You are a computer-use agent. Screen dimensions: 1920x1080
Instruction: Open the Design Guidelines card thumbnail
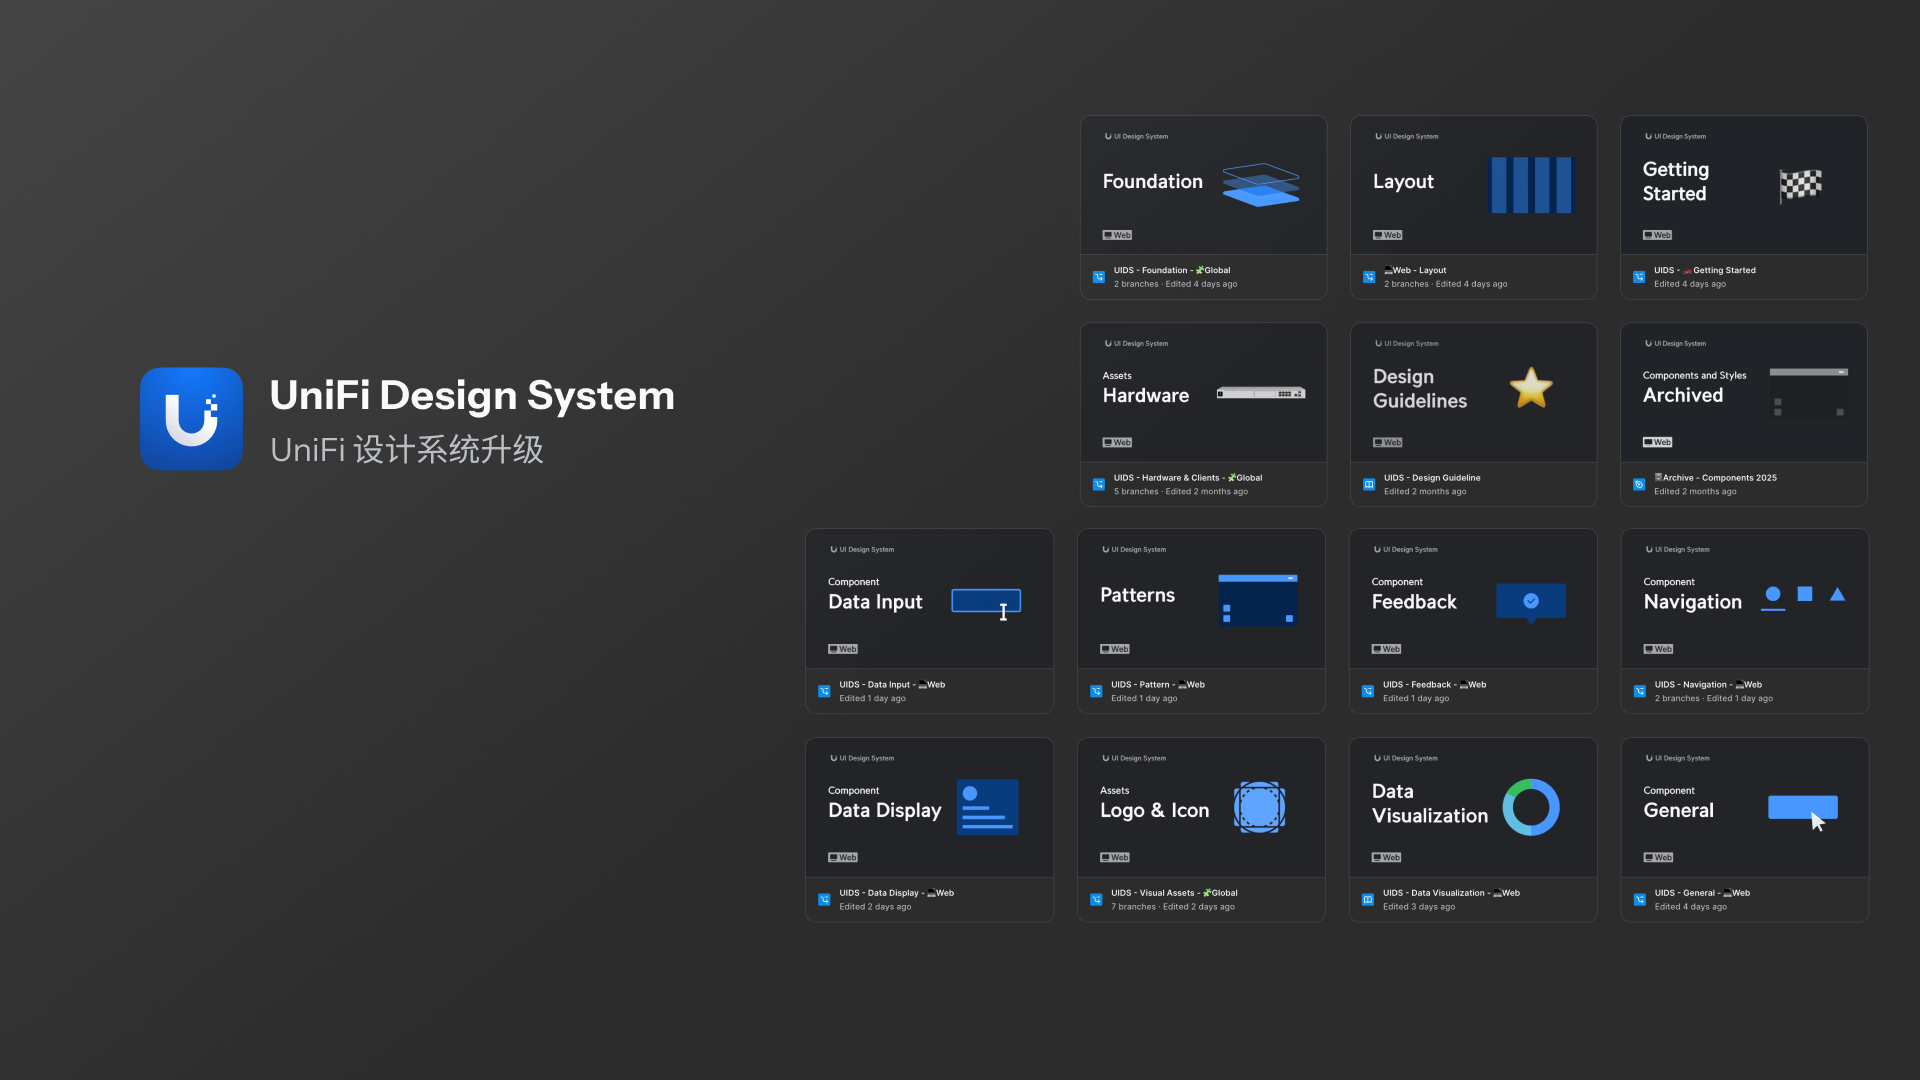tap(1473, 392)
